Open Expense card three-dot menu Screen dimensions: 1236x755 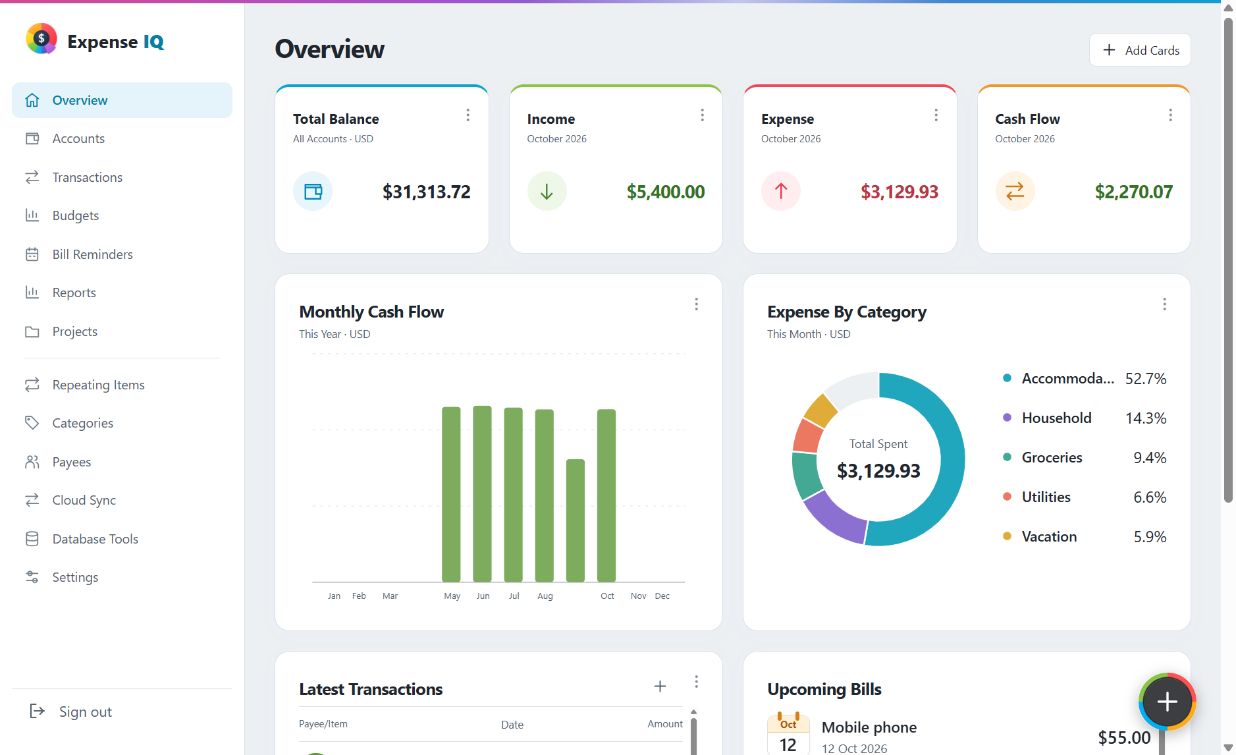coord(936,115)
